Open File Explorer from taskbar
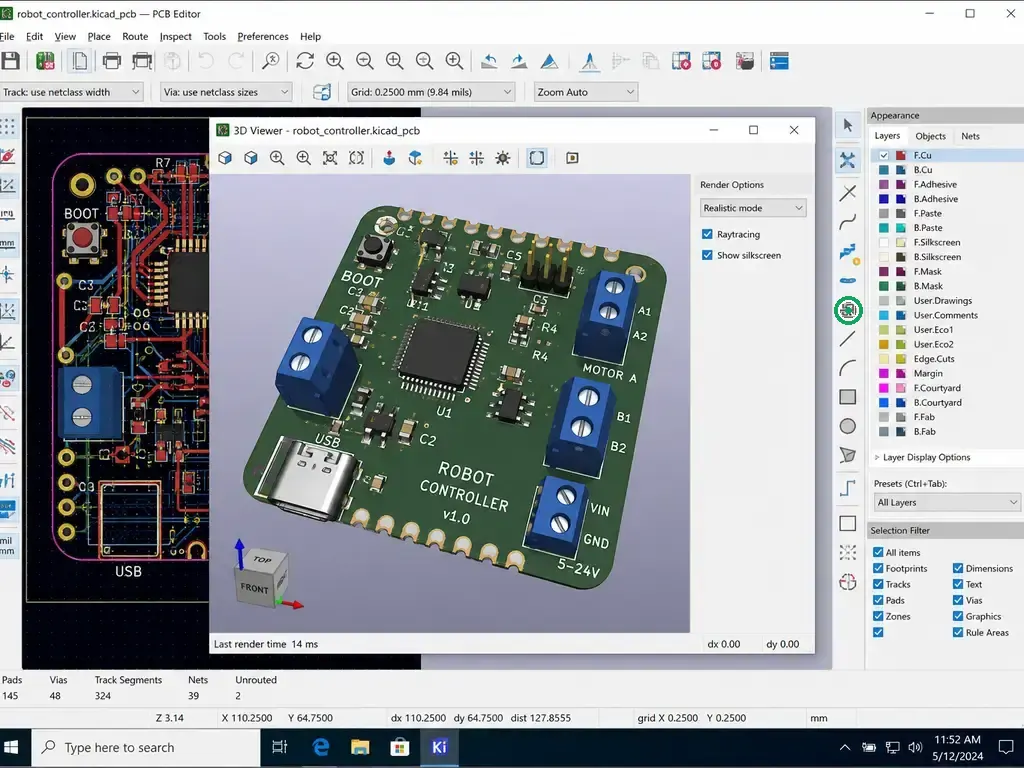1024x768 pixels. (360, 747)
